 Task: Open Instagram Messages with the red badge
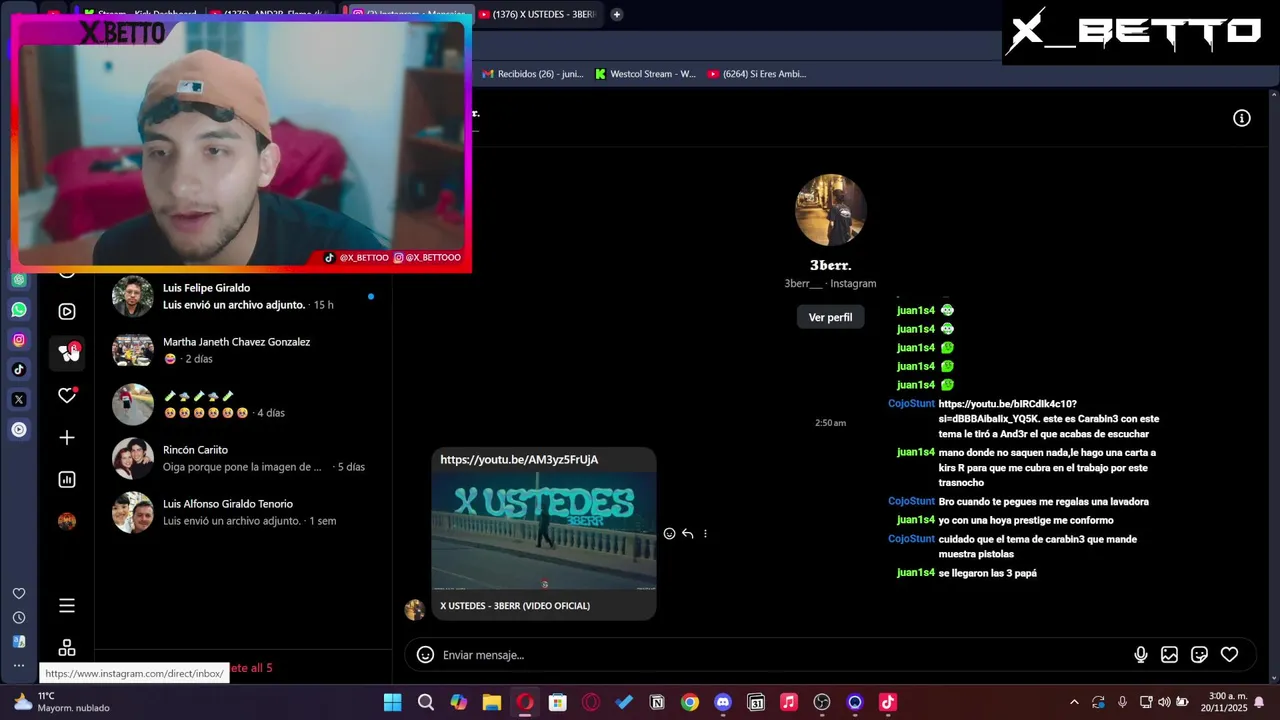67,352
